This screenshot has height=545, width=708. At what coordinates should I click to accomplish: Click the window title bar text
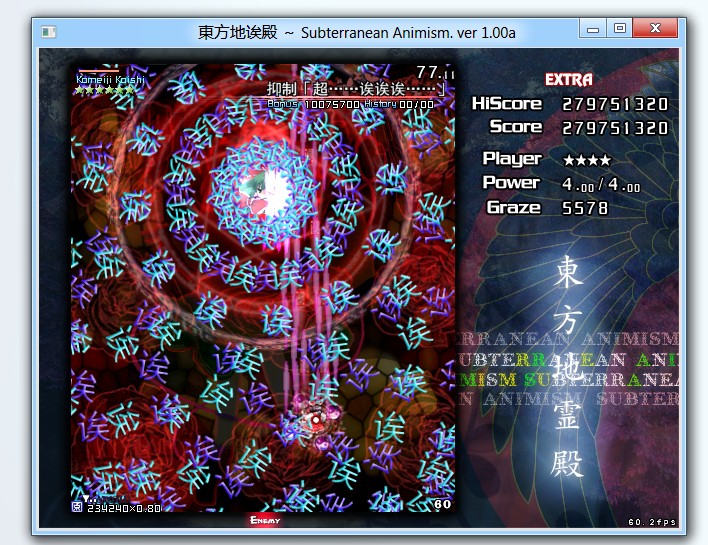pos(357,32)
